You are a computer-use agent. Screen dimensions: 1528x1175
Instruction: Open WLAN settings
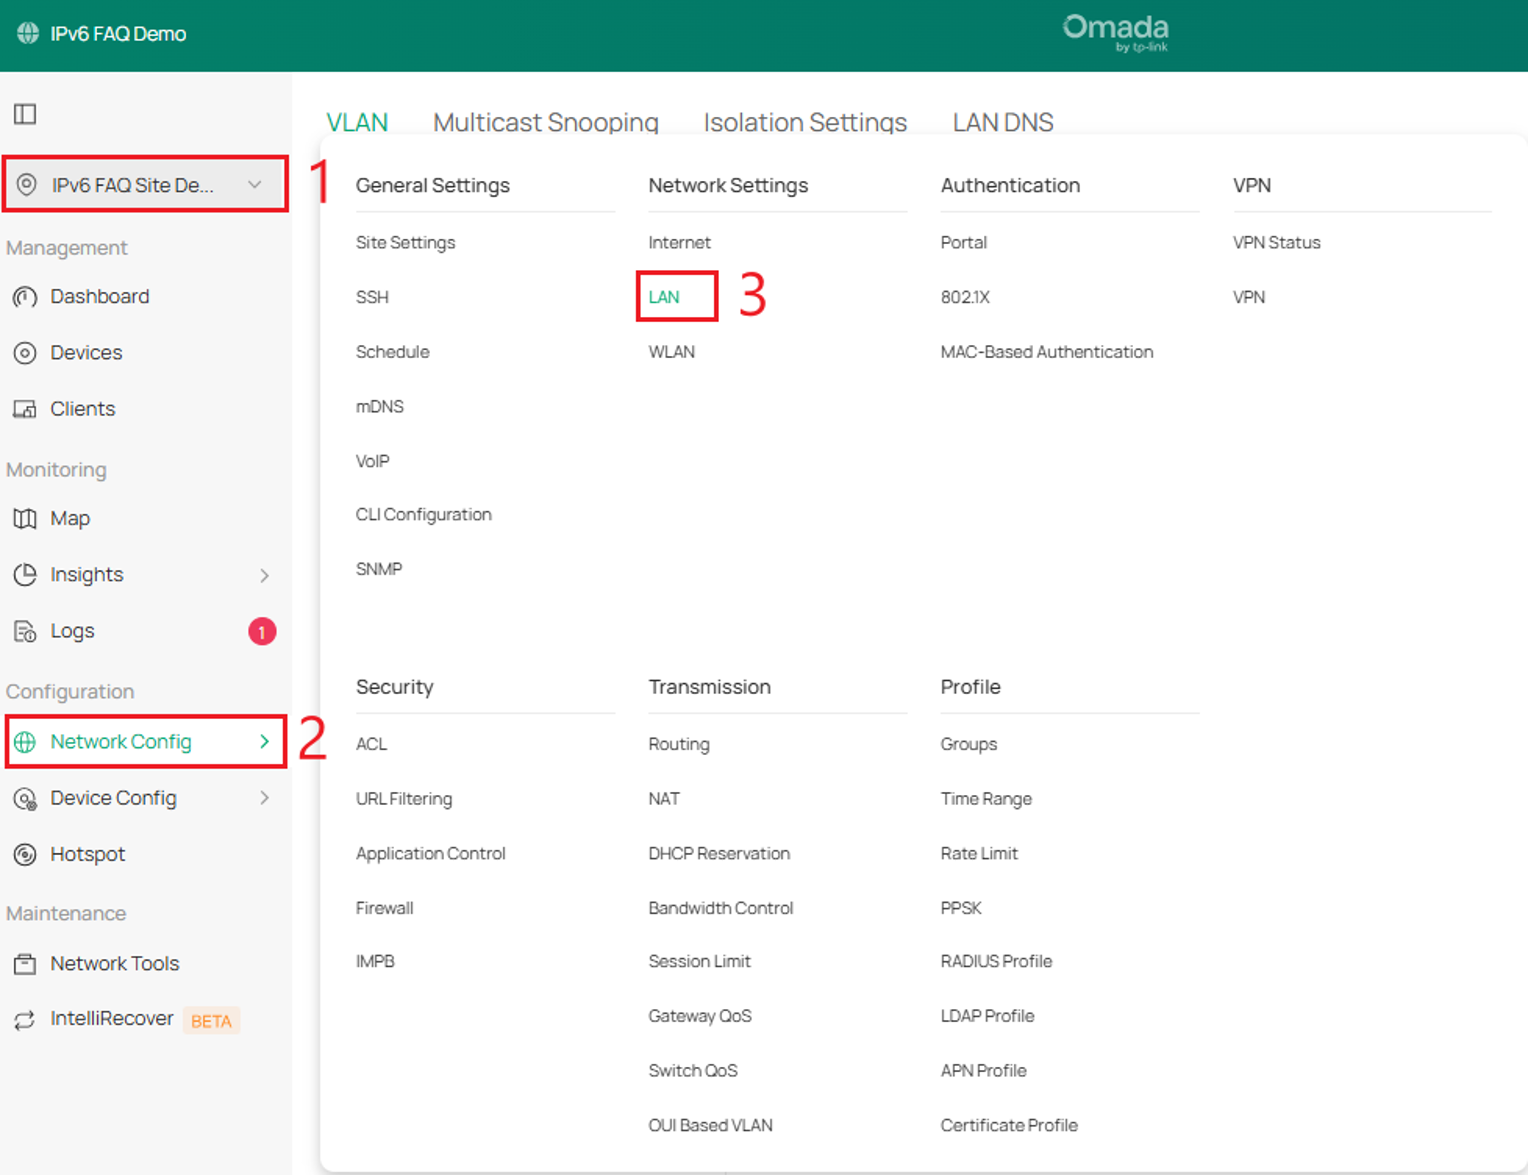tap(671, 352)
